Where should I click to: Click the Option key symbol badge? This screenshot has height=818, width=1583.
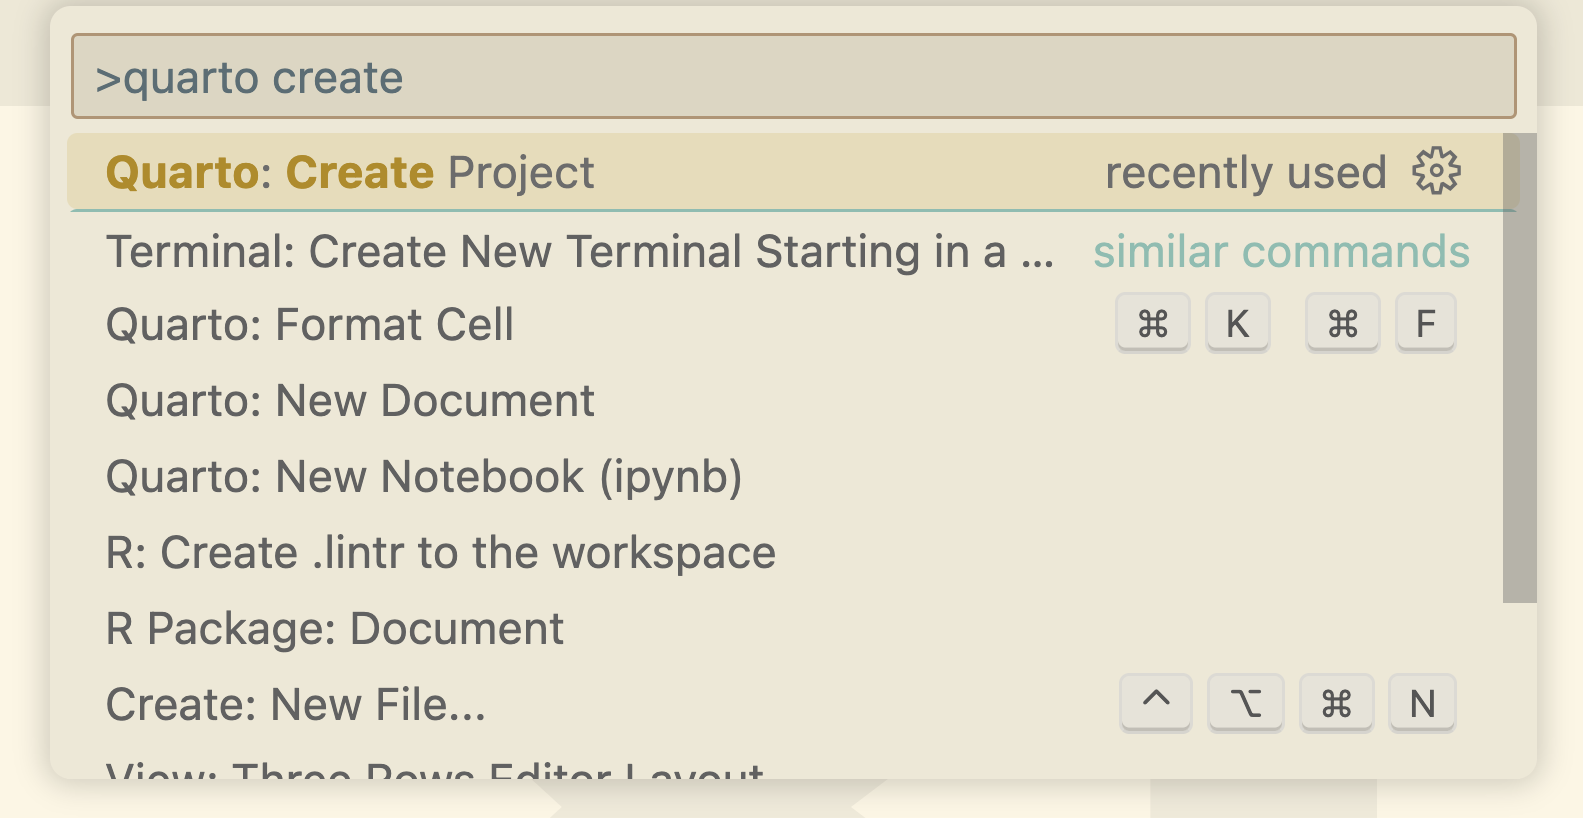coord(1245,703)
